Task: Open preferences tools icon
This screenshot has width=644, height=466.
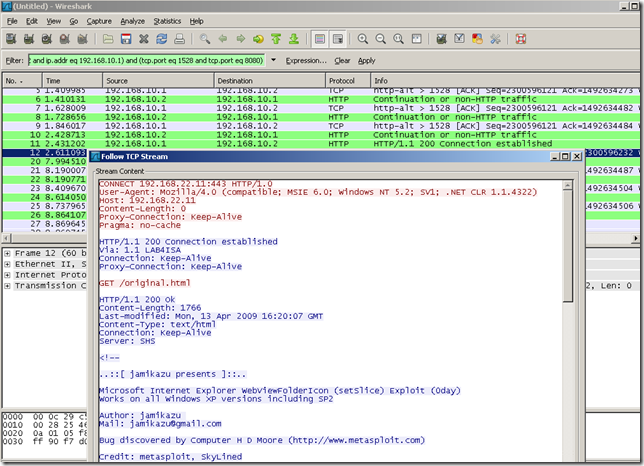Action: 495,39
